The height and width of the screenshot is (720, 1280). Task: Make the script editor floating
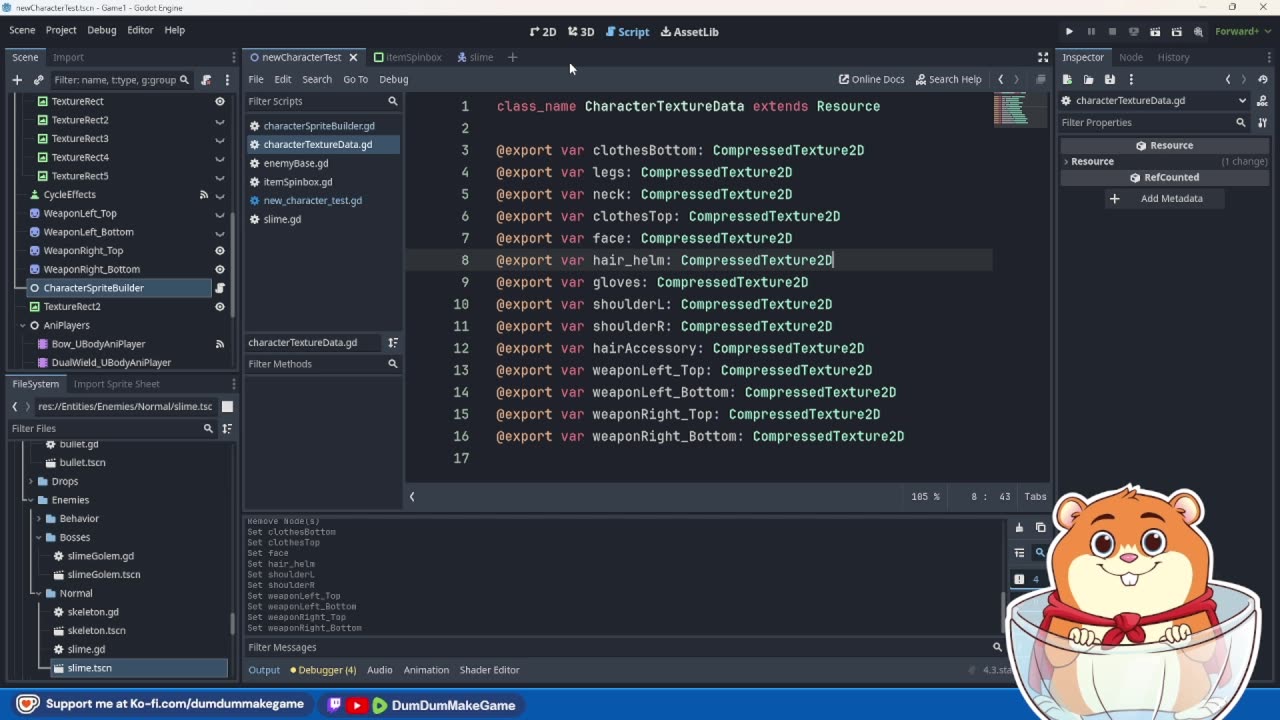click(x=1040, y=80)
